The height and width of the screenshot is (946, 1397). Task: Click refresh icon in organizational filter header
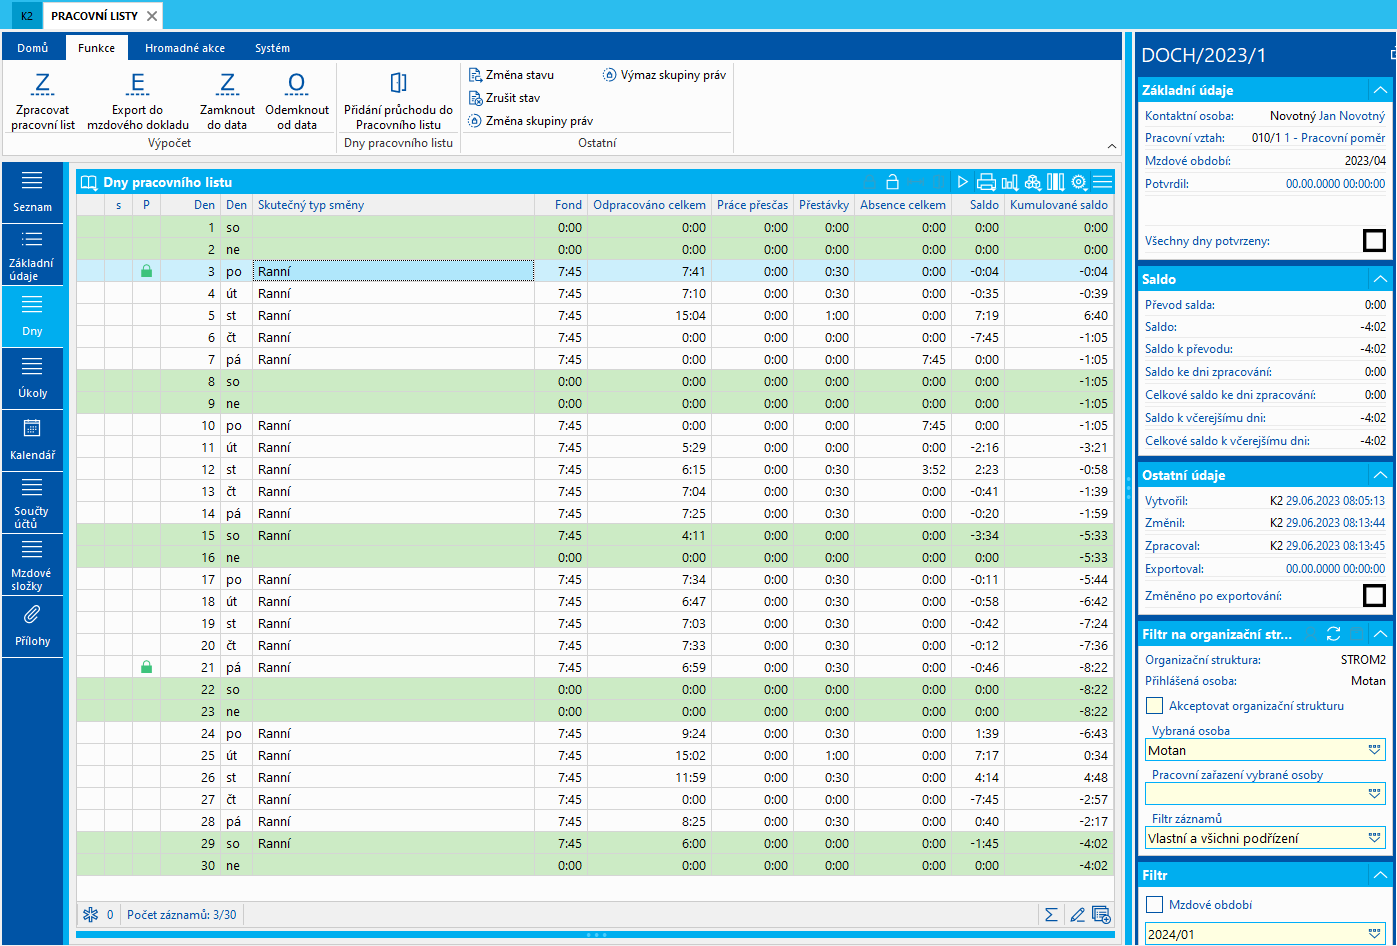(1333, 633)
